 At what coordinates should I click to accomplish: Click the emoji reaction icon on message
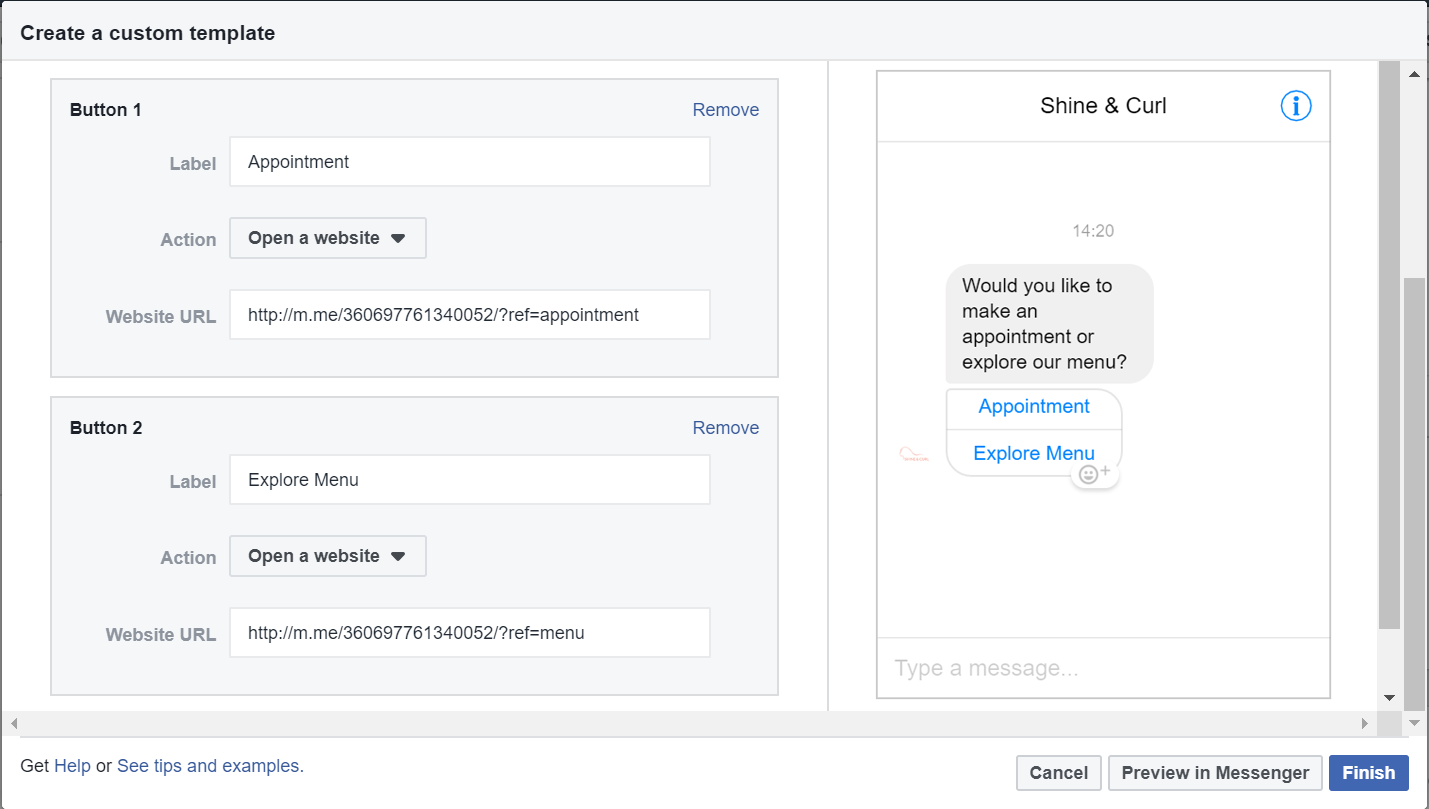point(1094,475)
